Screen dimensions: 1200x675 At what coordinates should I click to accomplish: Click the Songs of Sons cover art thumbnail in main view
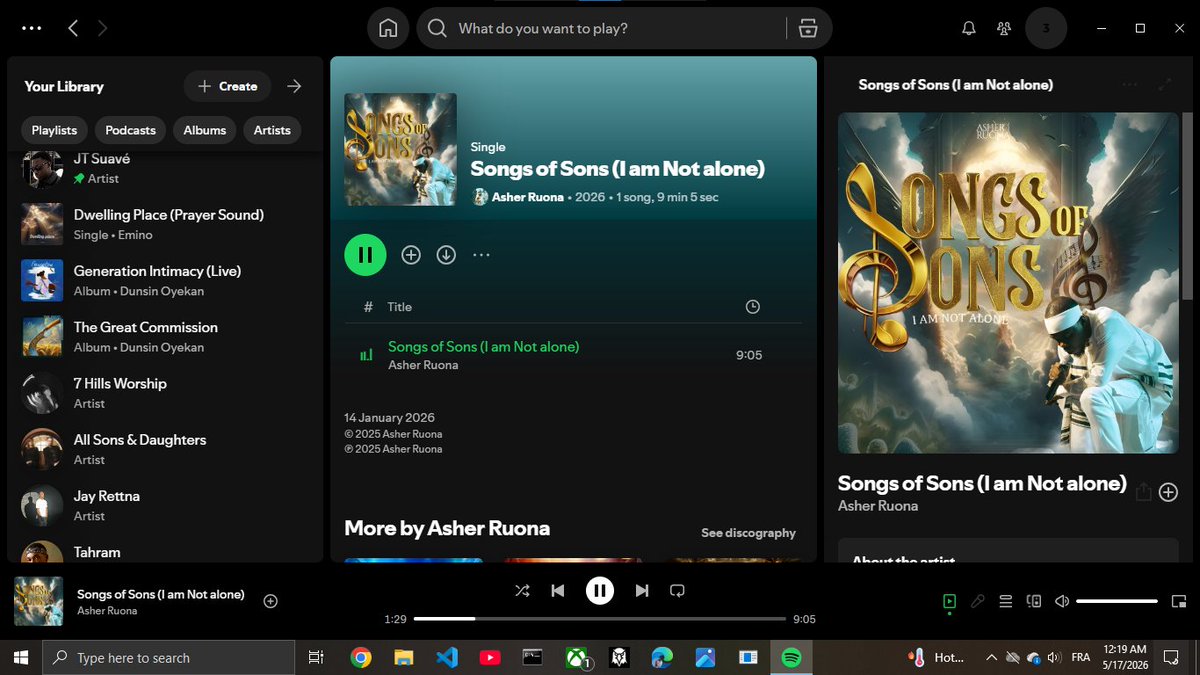[x=400, y=149]
